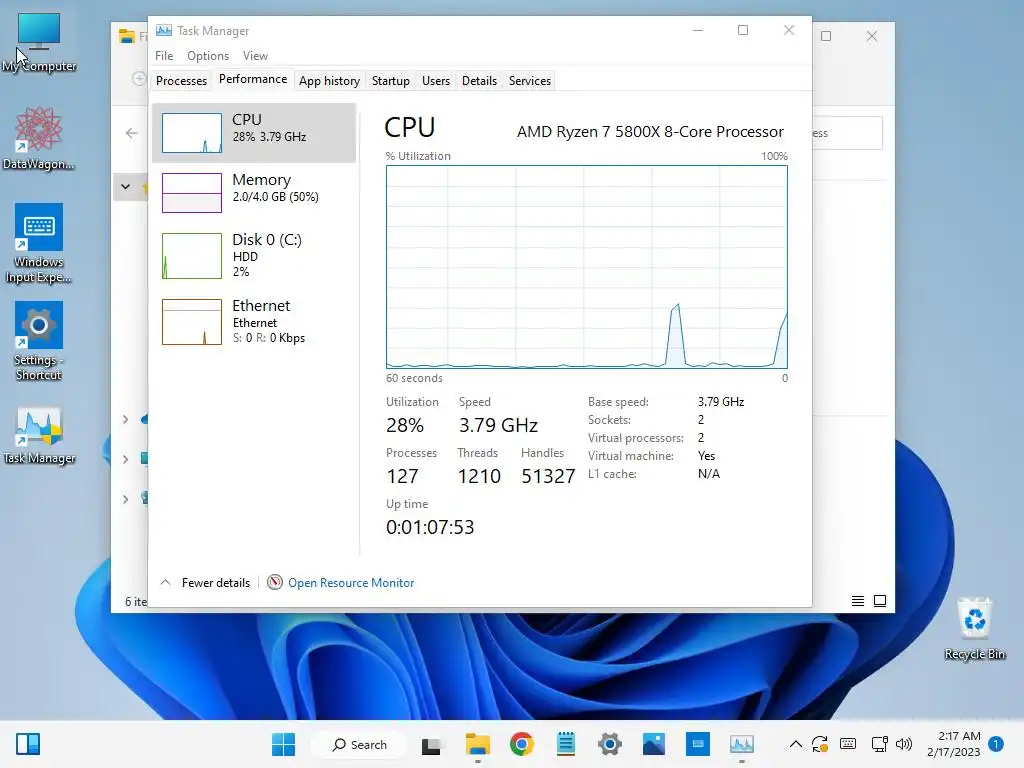Image resolution: width=1024 pixels, height=768 pixels.
Task: Select the CPU performance item
Action: pyautogui.click(x=254, y=133)
